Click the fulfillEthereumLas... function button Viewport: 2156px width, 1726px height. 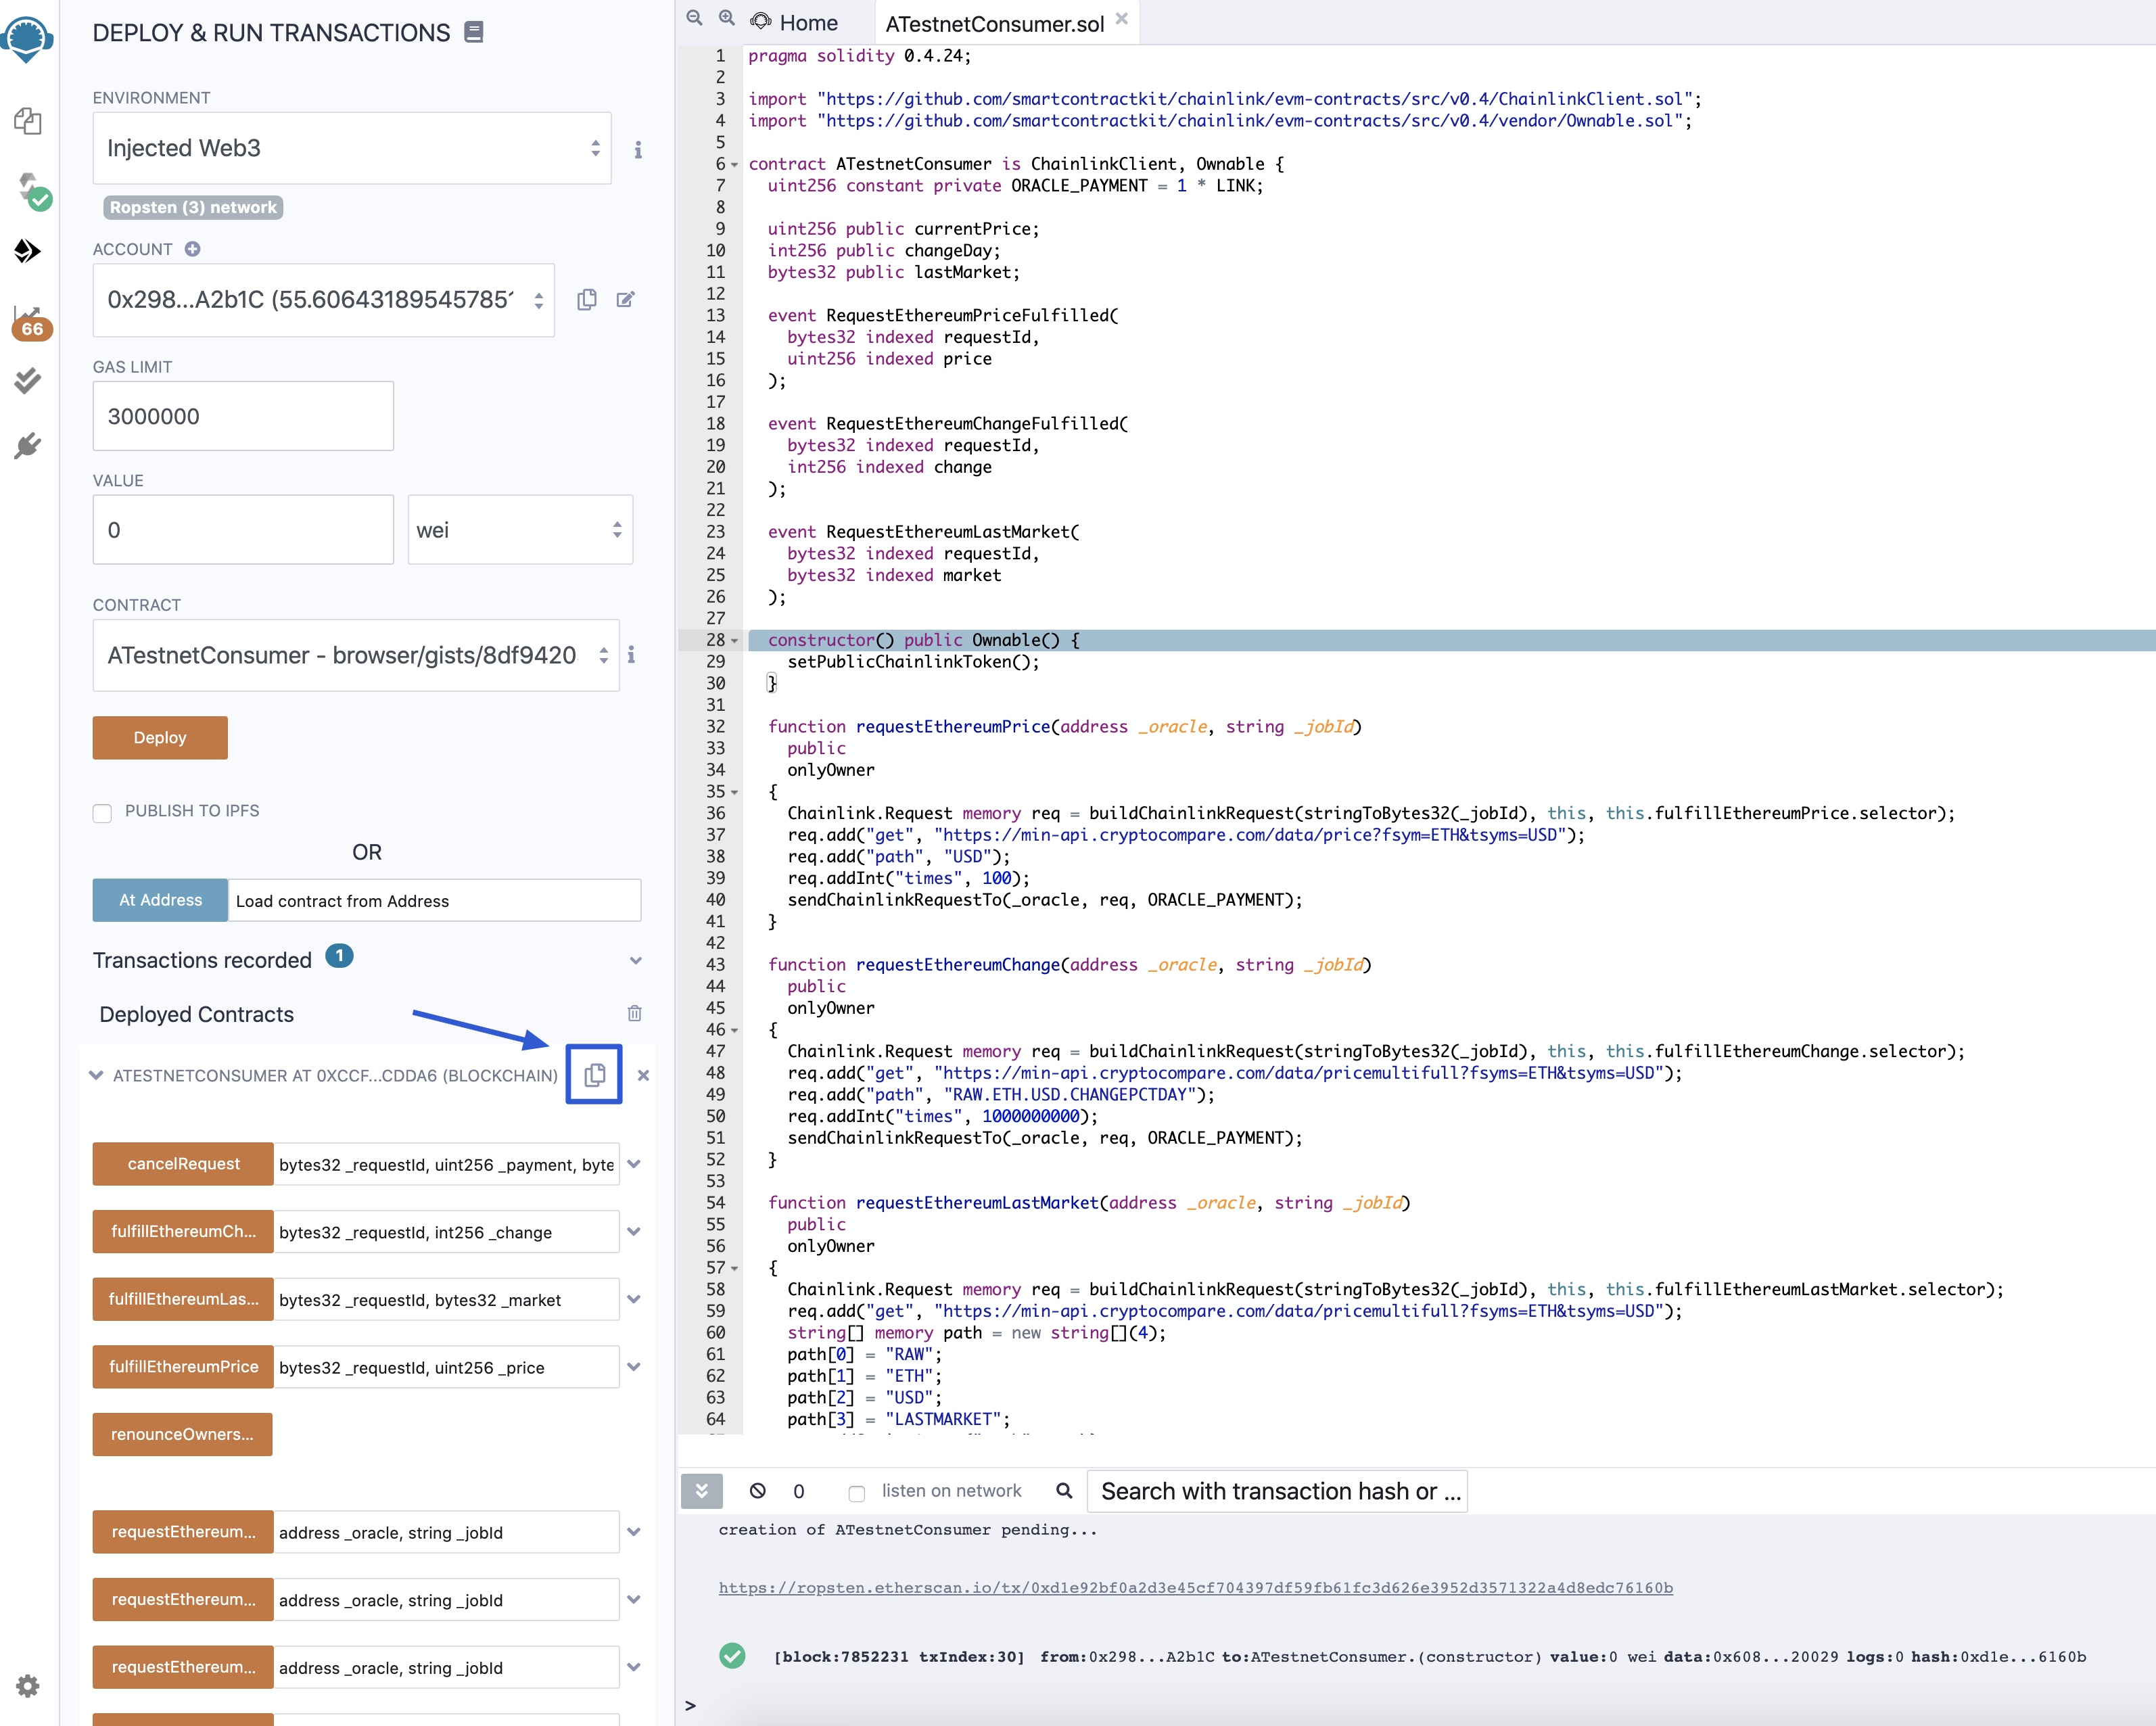(x=183, y=1299)
